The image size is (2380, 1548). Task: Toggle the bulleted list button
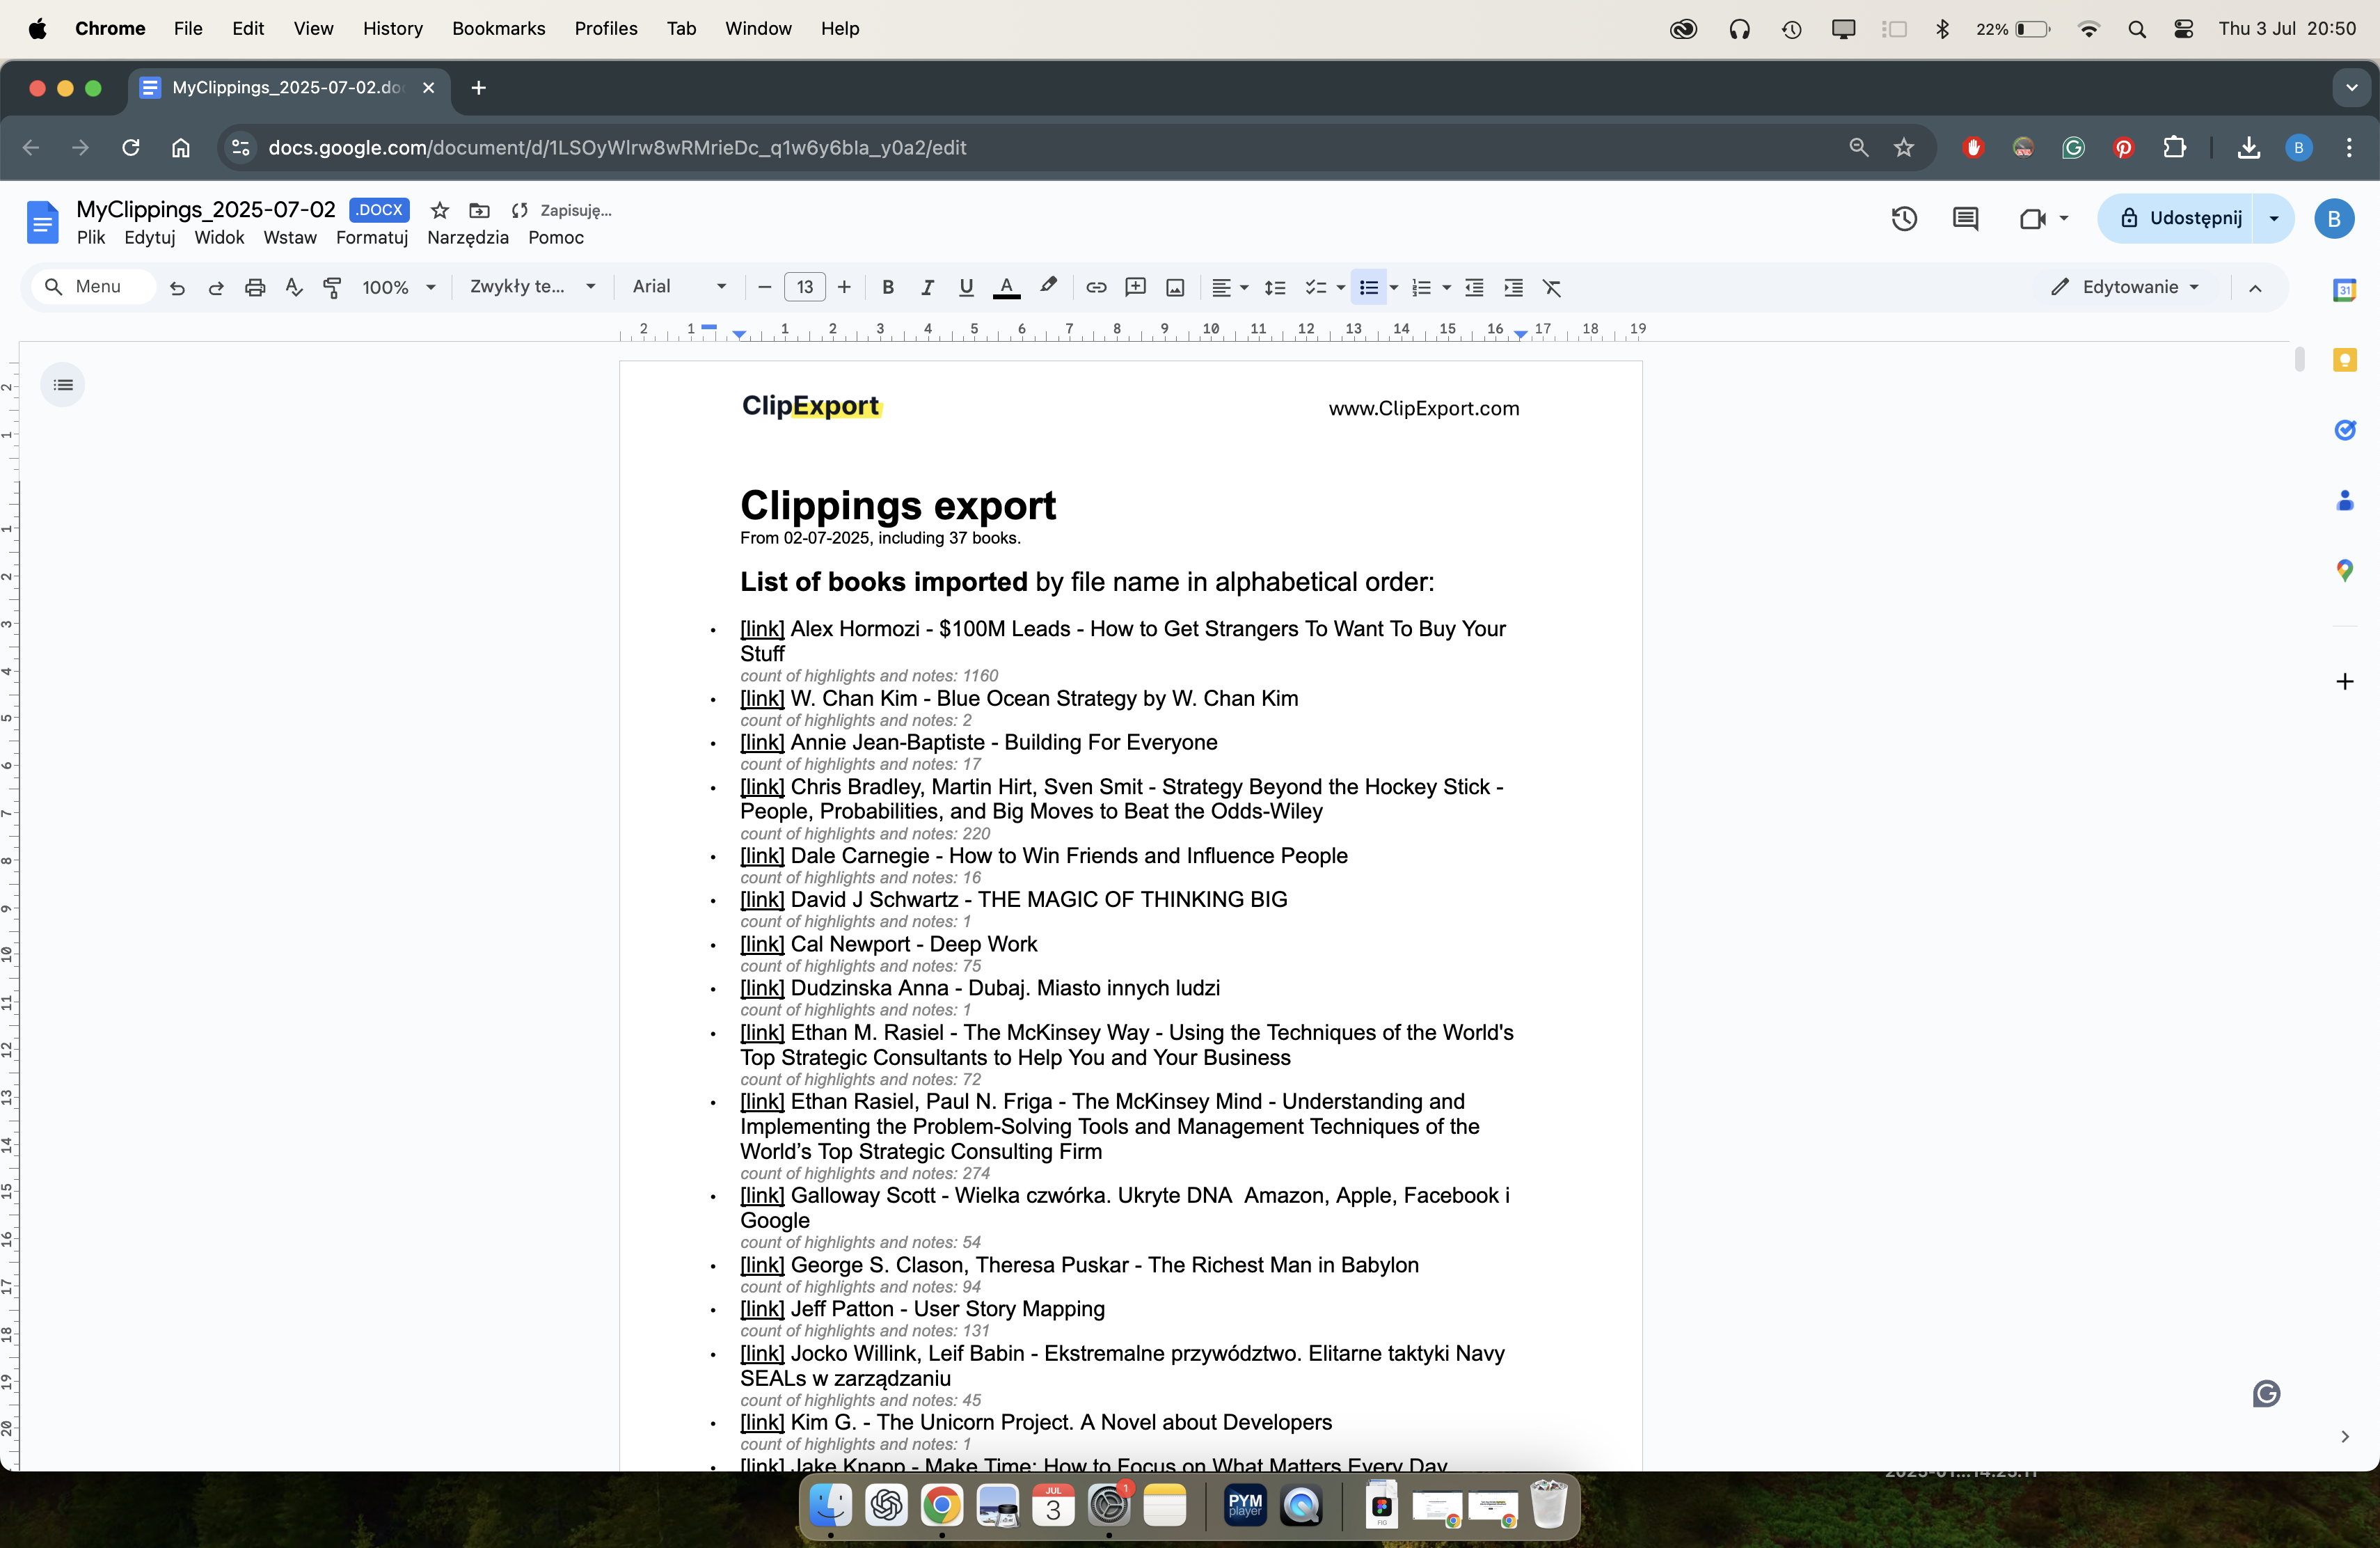(x=1369, y=288)
